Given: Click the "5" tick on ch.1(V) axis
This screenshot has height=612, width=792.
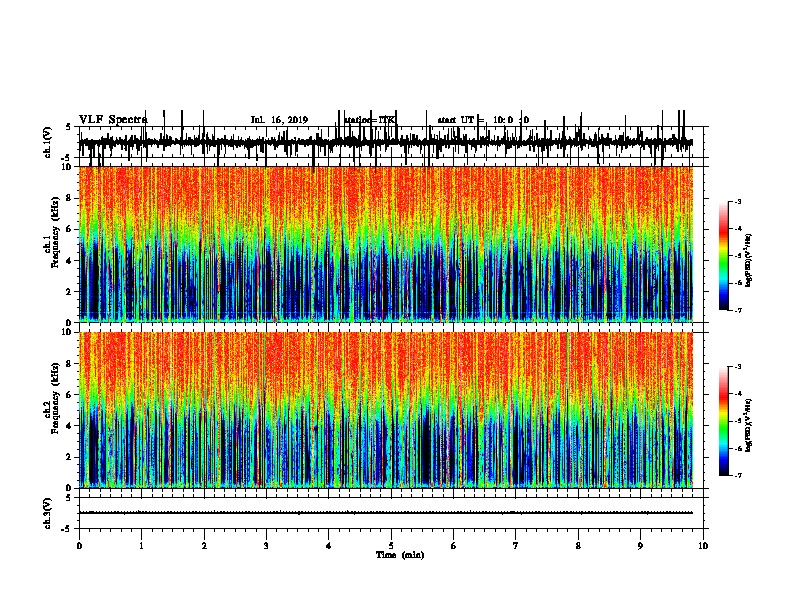Looking at the screenshot, I should [x=69, y=127].
